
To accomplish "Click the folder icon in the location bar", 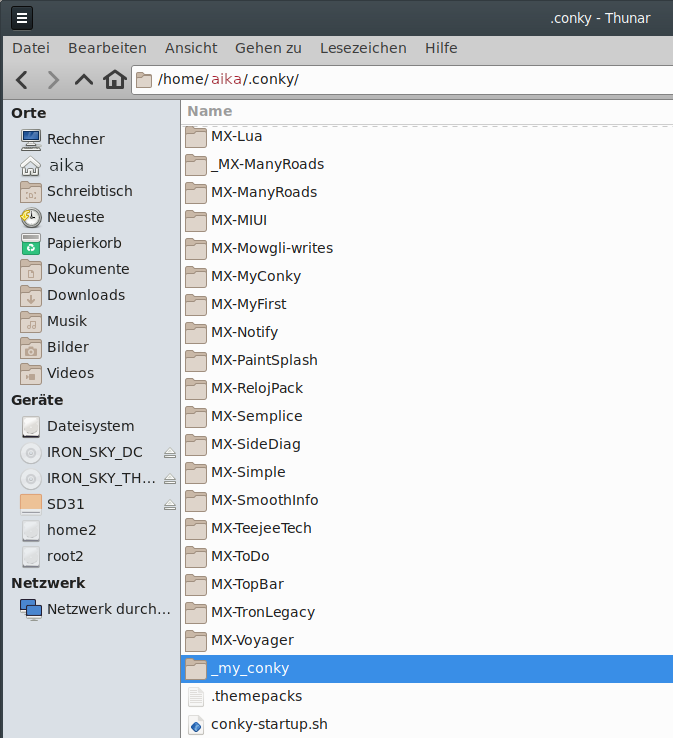I will coord(144,80).
